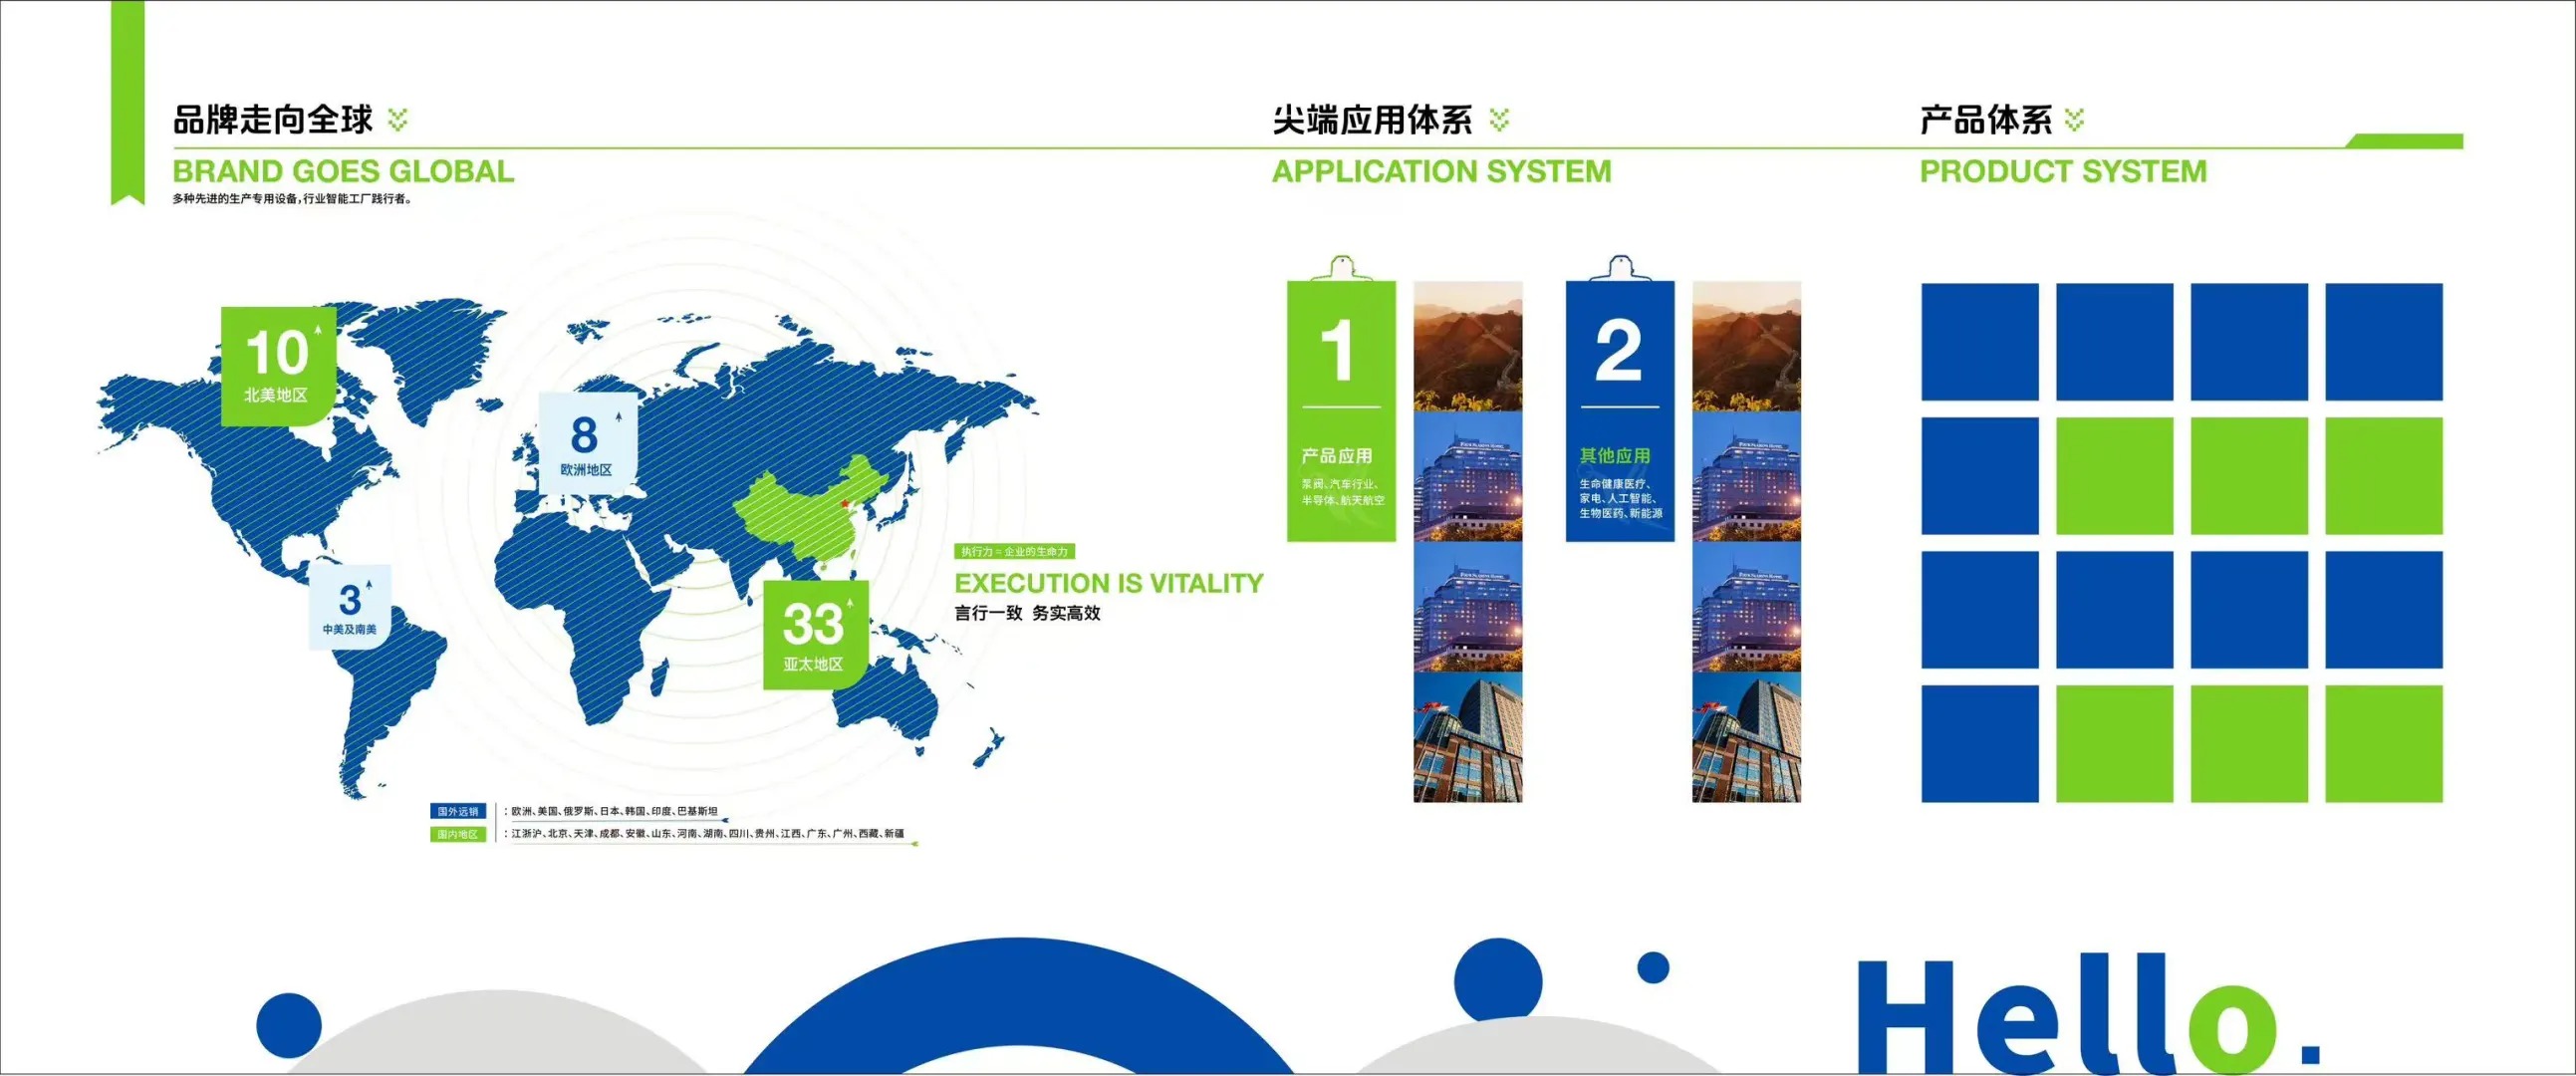Select the 3 中美及南美 map label
2576x1076 pixels.
tap(349, 607)
